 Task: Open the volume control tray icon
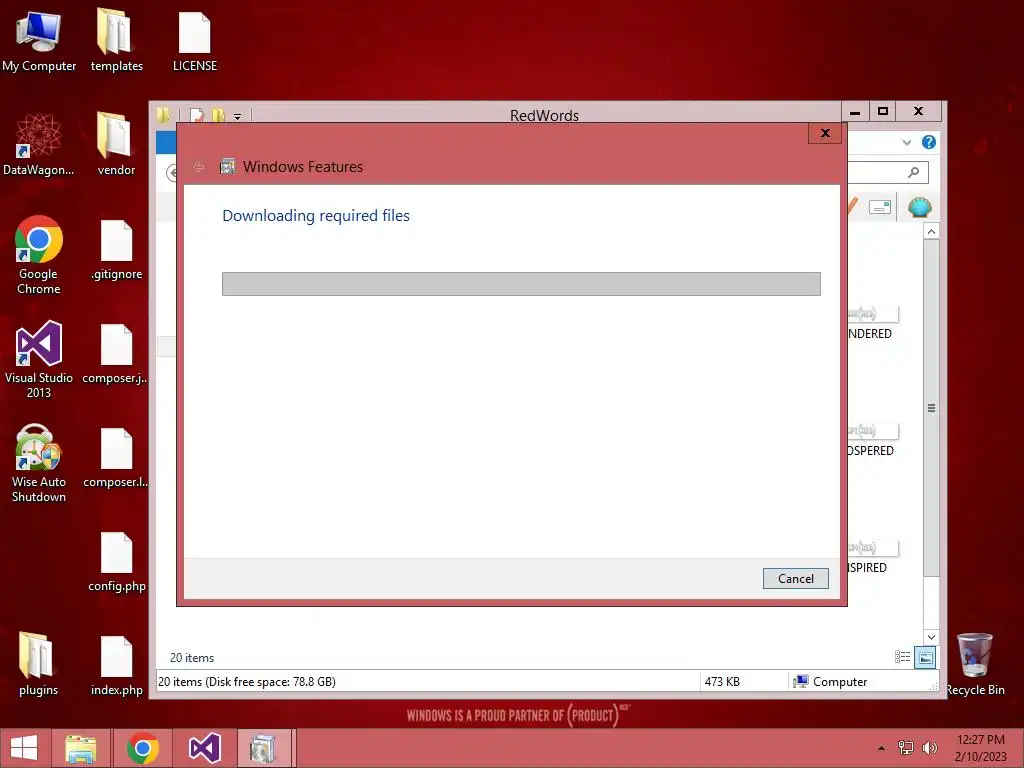[x=929, y=748]
